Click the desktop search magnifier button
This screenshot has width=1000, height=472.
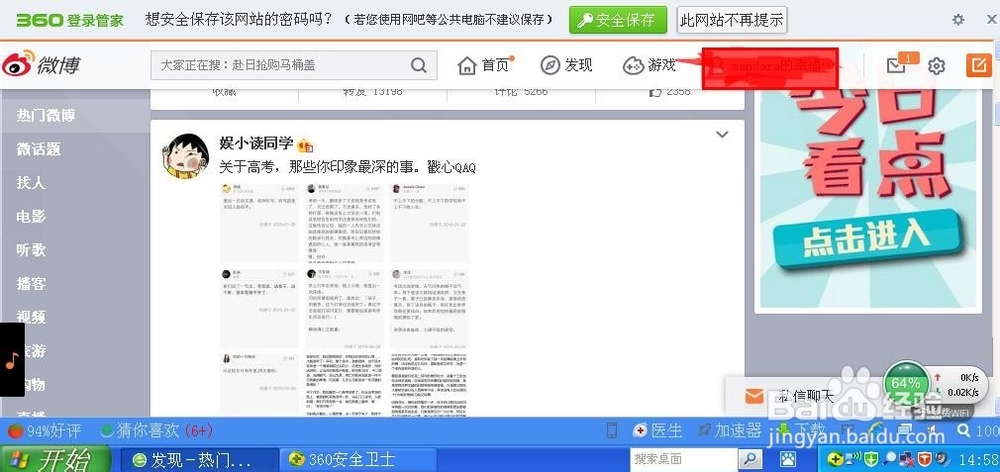point(750,459)
